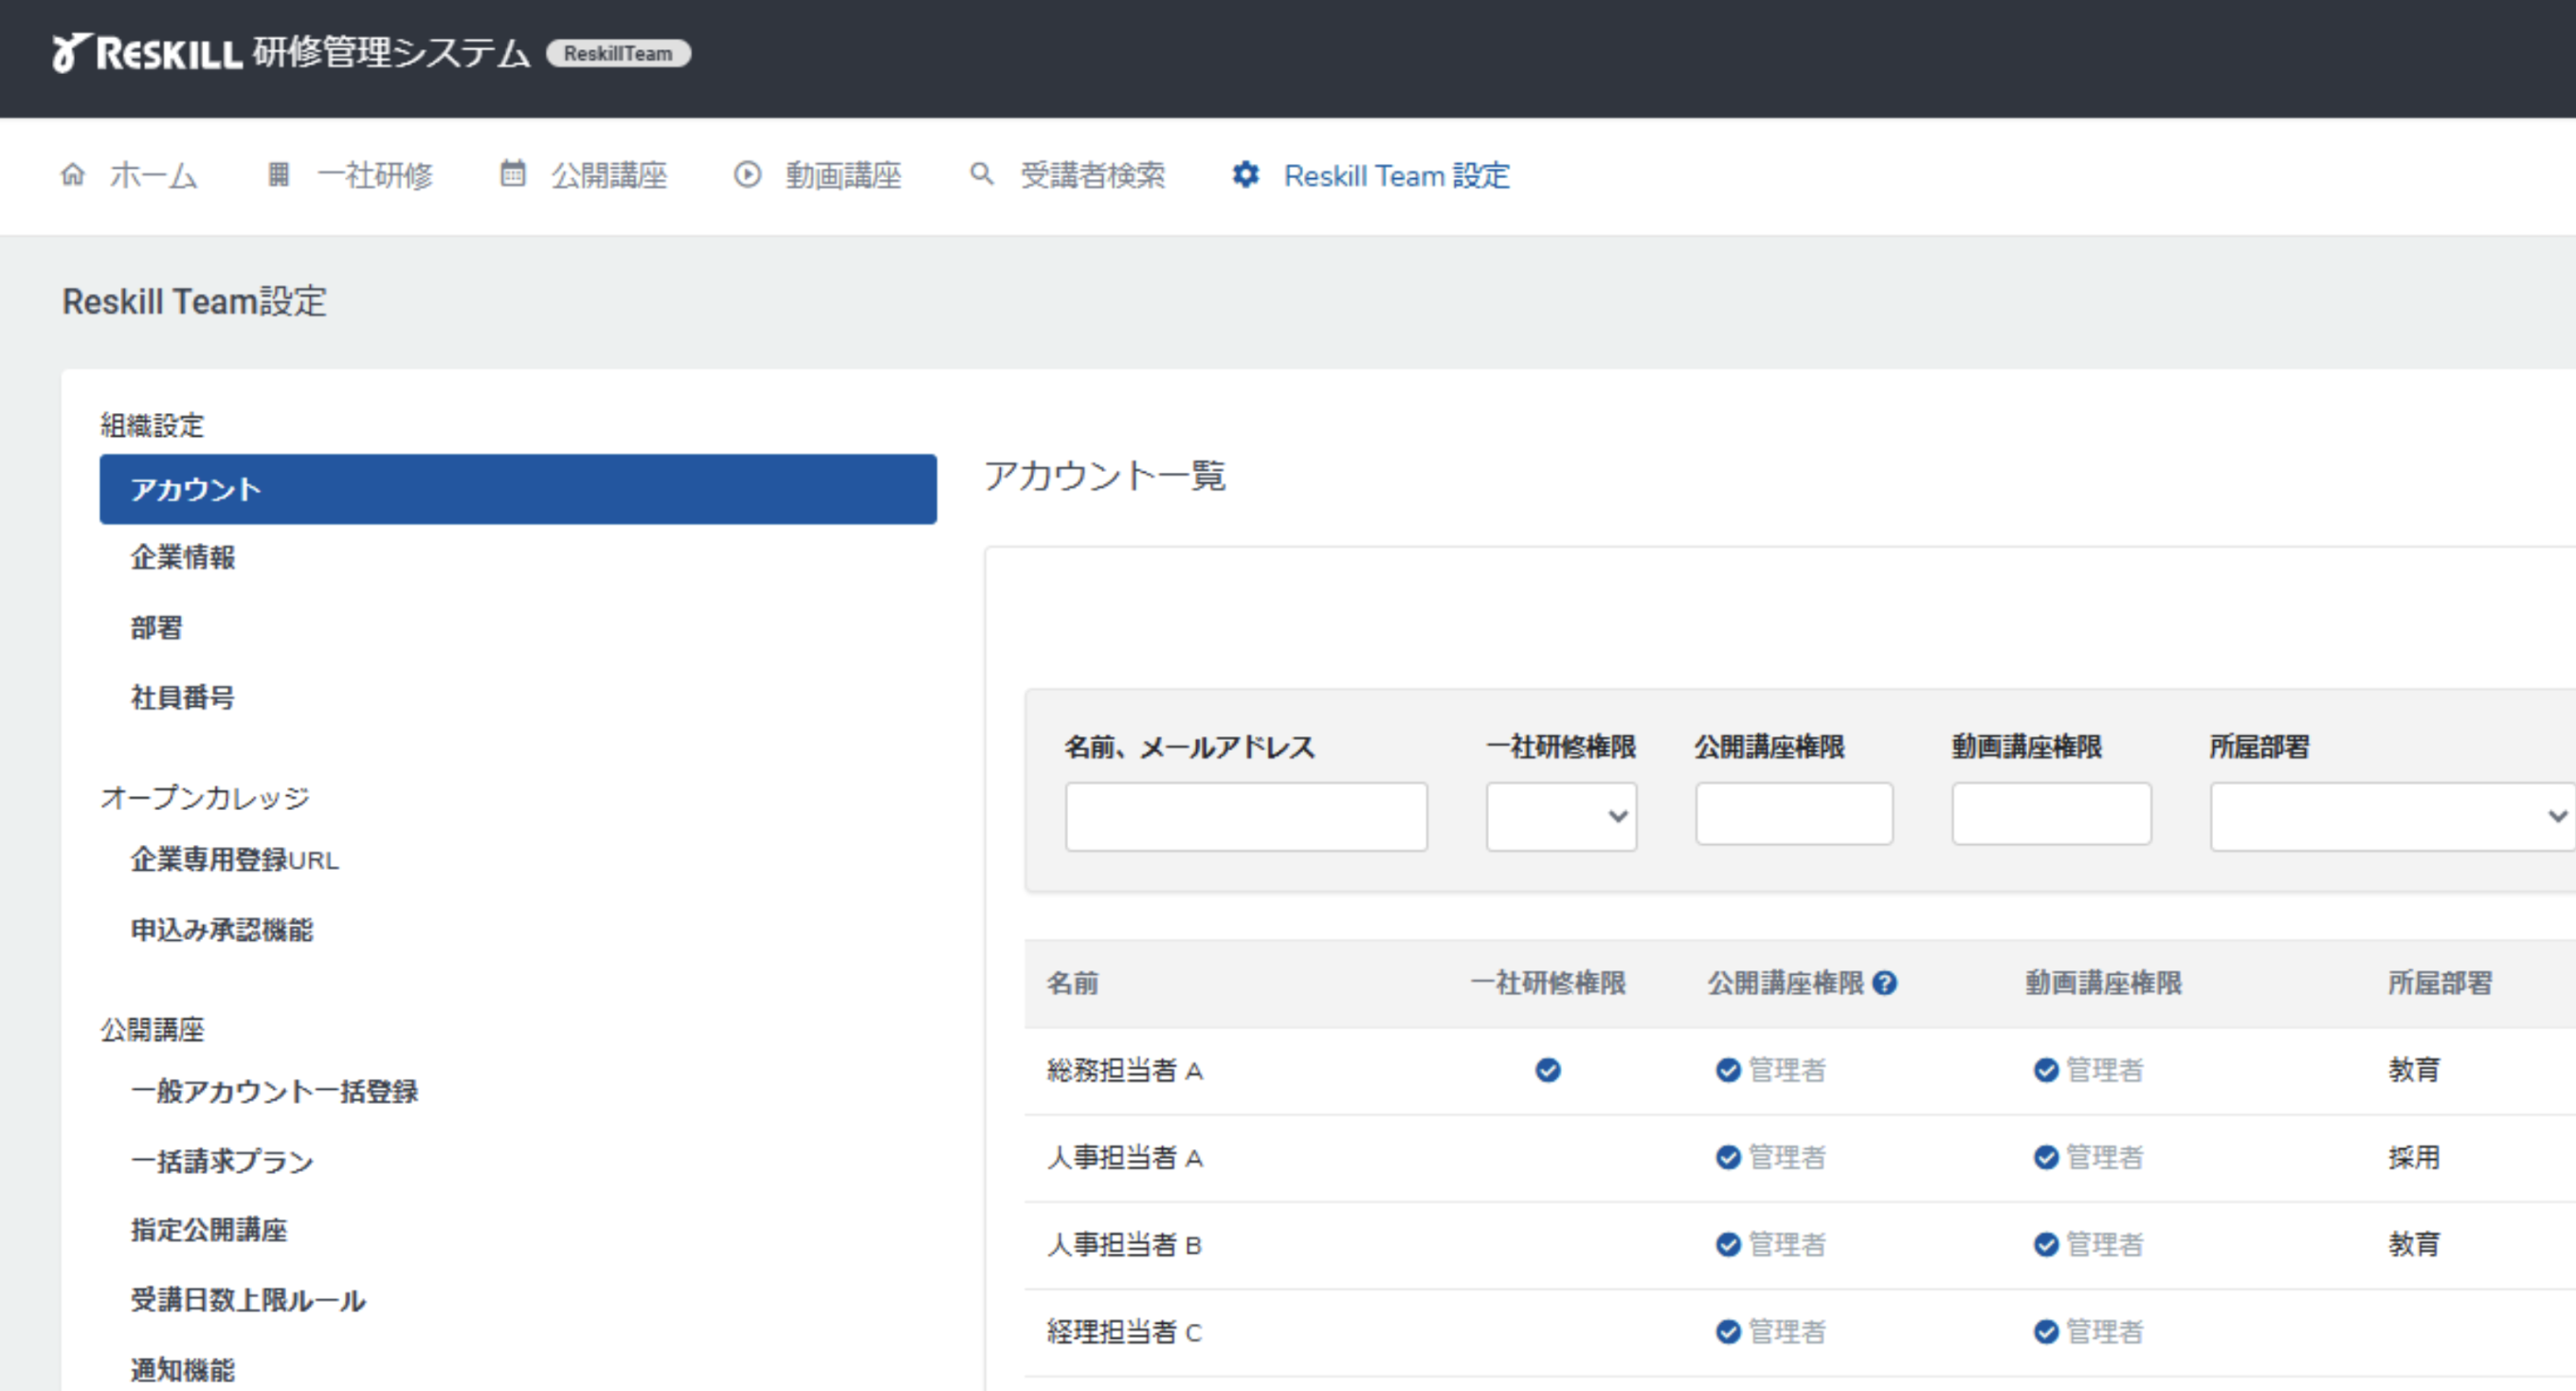Image resolution: width=2576 pixels, height=1391 pixels.
Task: Click the 公開講座権限 filter field
Action: point(1794,814)
